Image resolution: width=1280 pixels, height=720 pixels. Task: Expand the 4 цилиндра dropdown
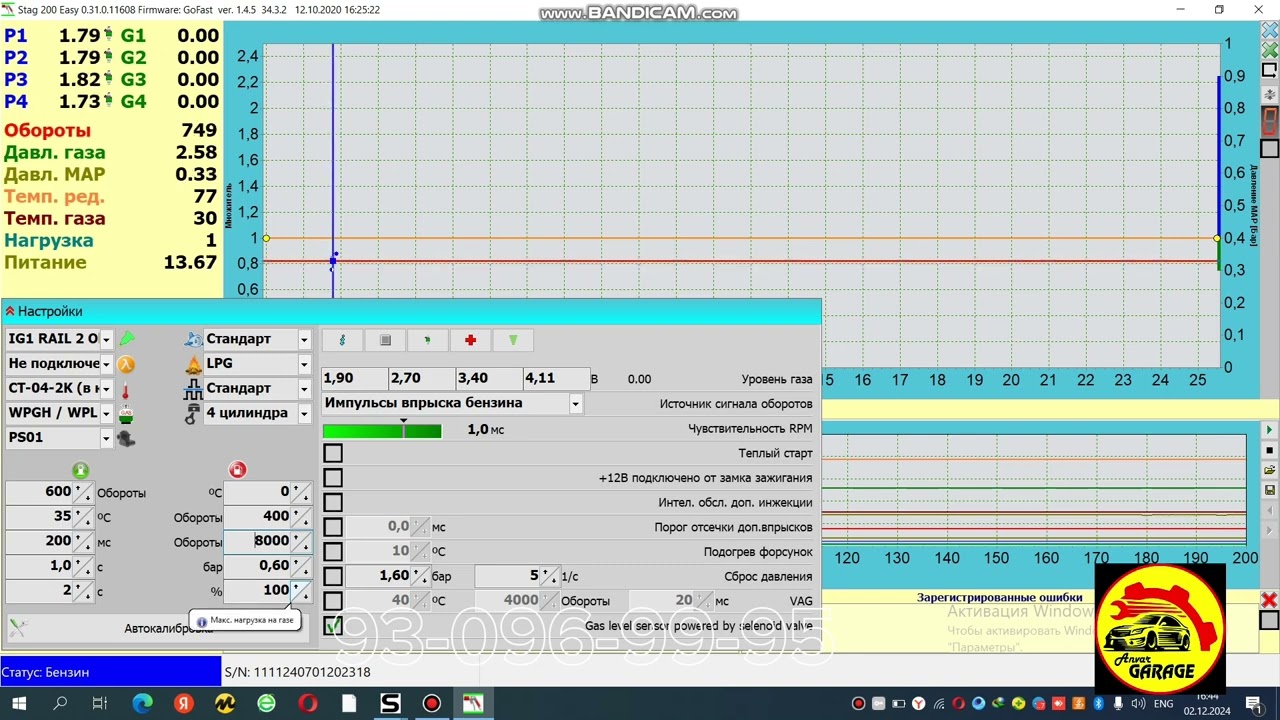pos(304,413)
